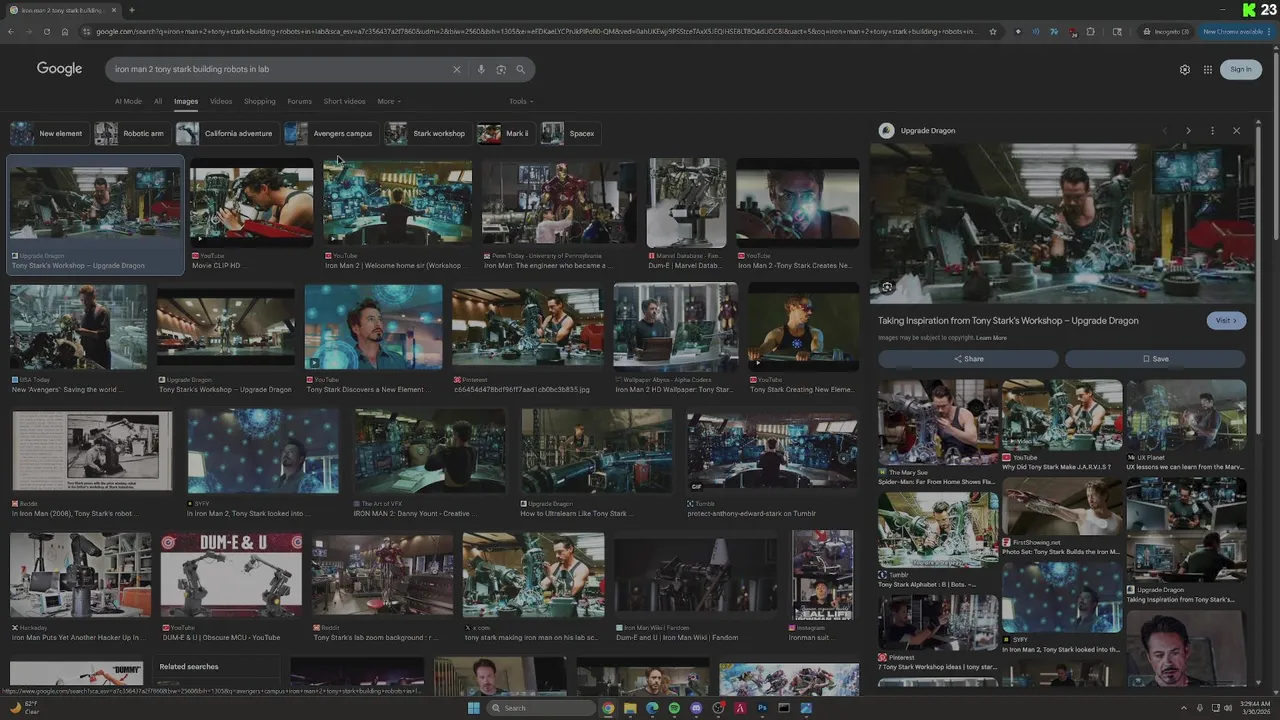The height and width of the screenshot is (720, 1280).
Task: Open large preview image of Tony's workshop
Action: click(x=1061, y=223)
